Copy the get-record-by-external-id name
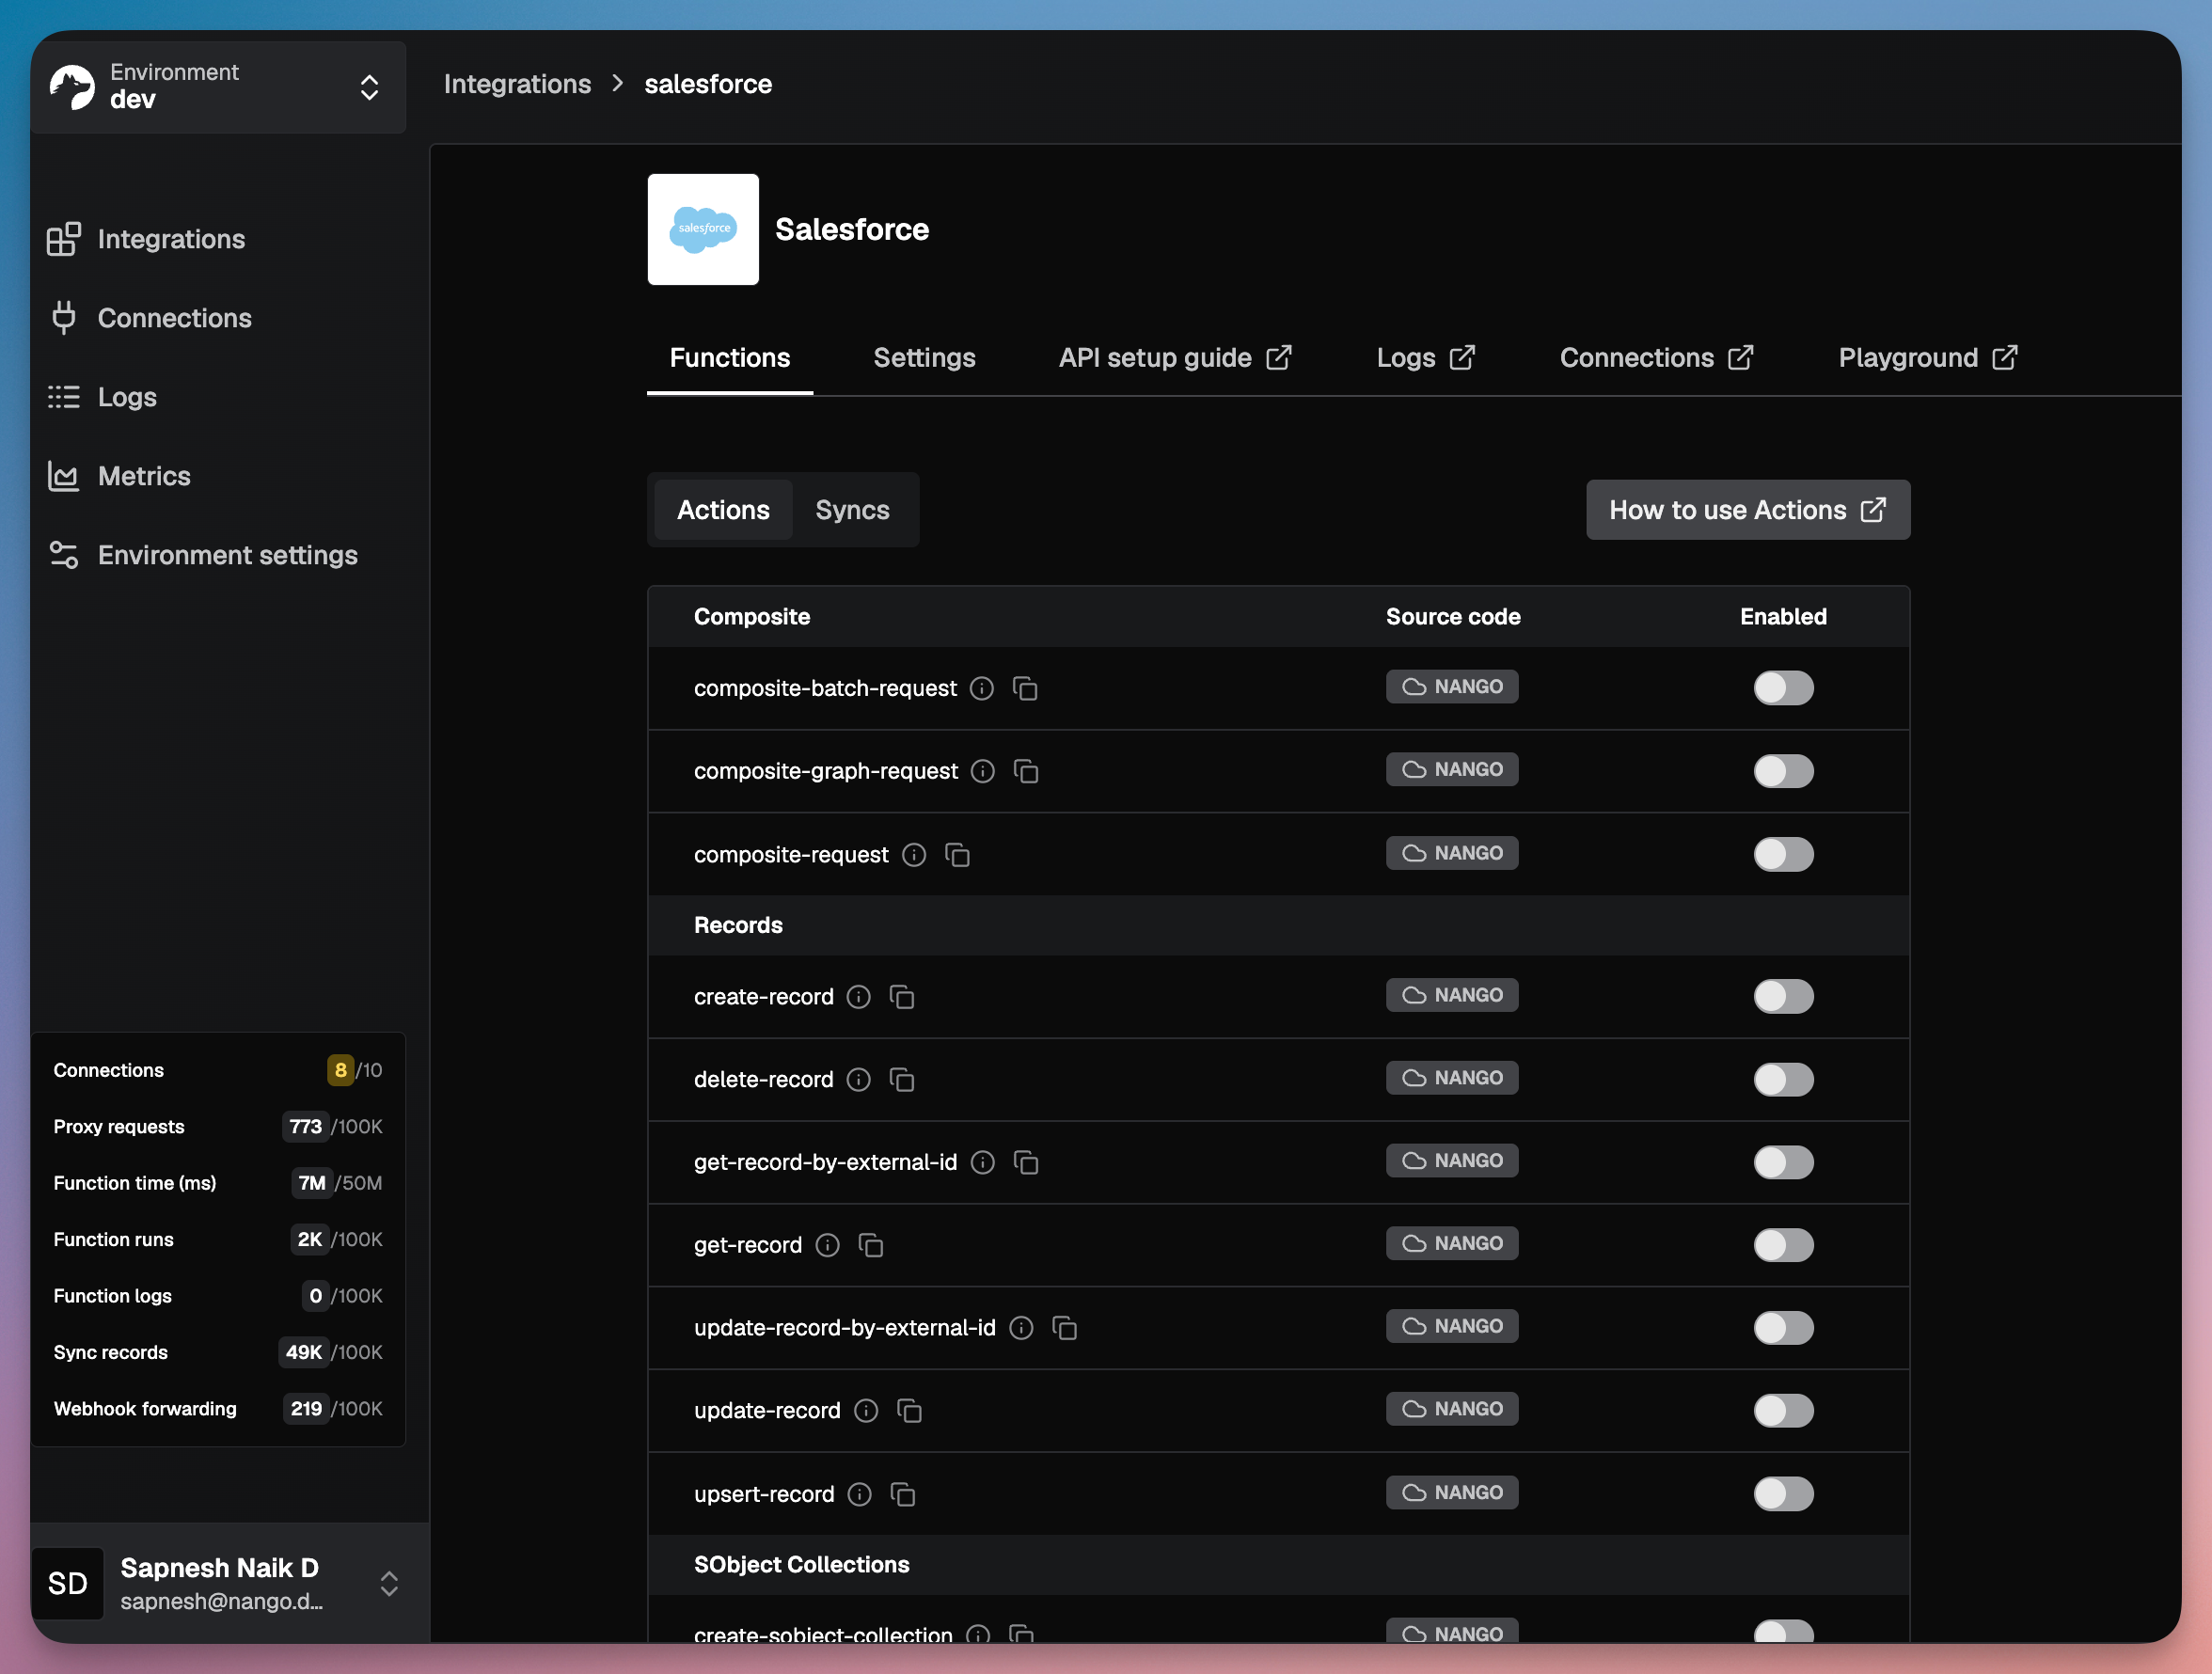2212x1674 pixels. click(1026, 1162)
